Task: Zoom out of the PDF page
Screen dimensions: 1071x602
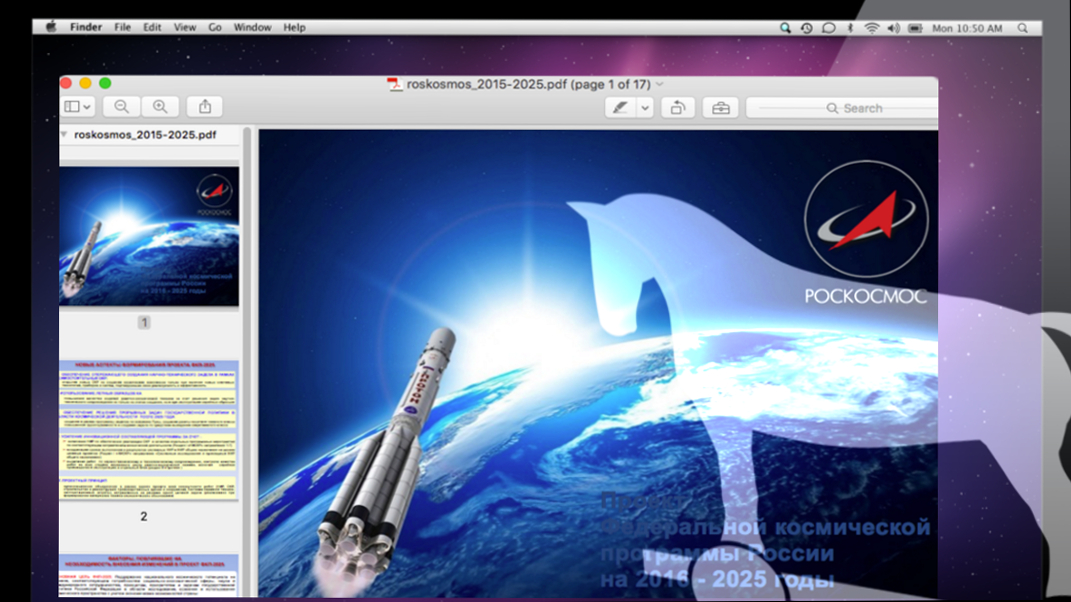Action: click(x=122, y=107)
